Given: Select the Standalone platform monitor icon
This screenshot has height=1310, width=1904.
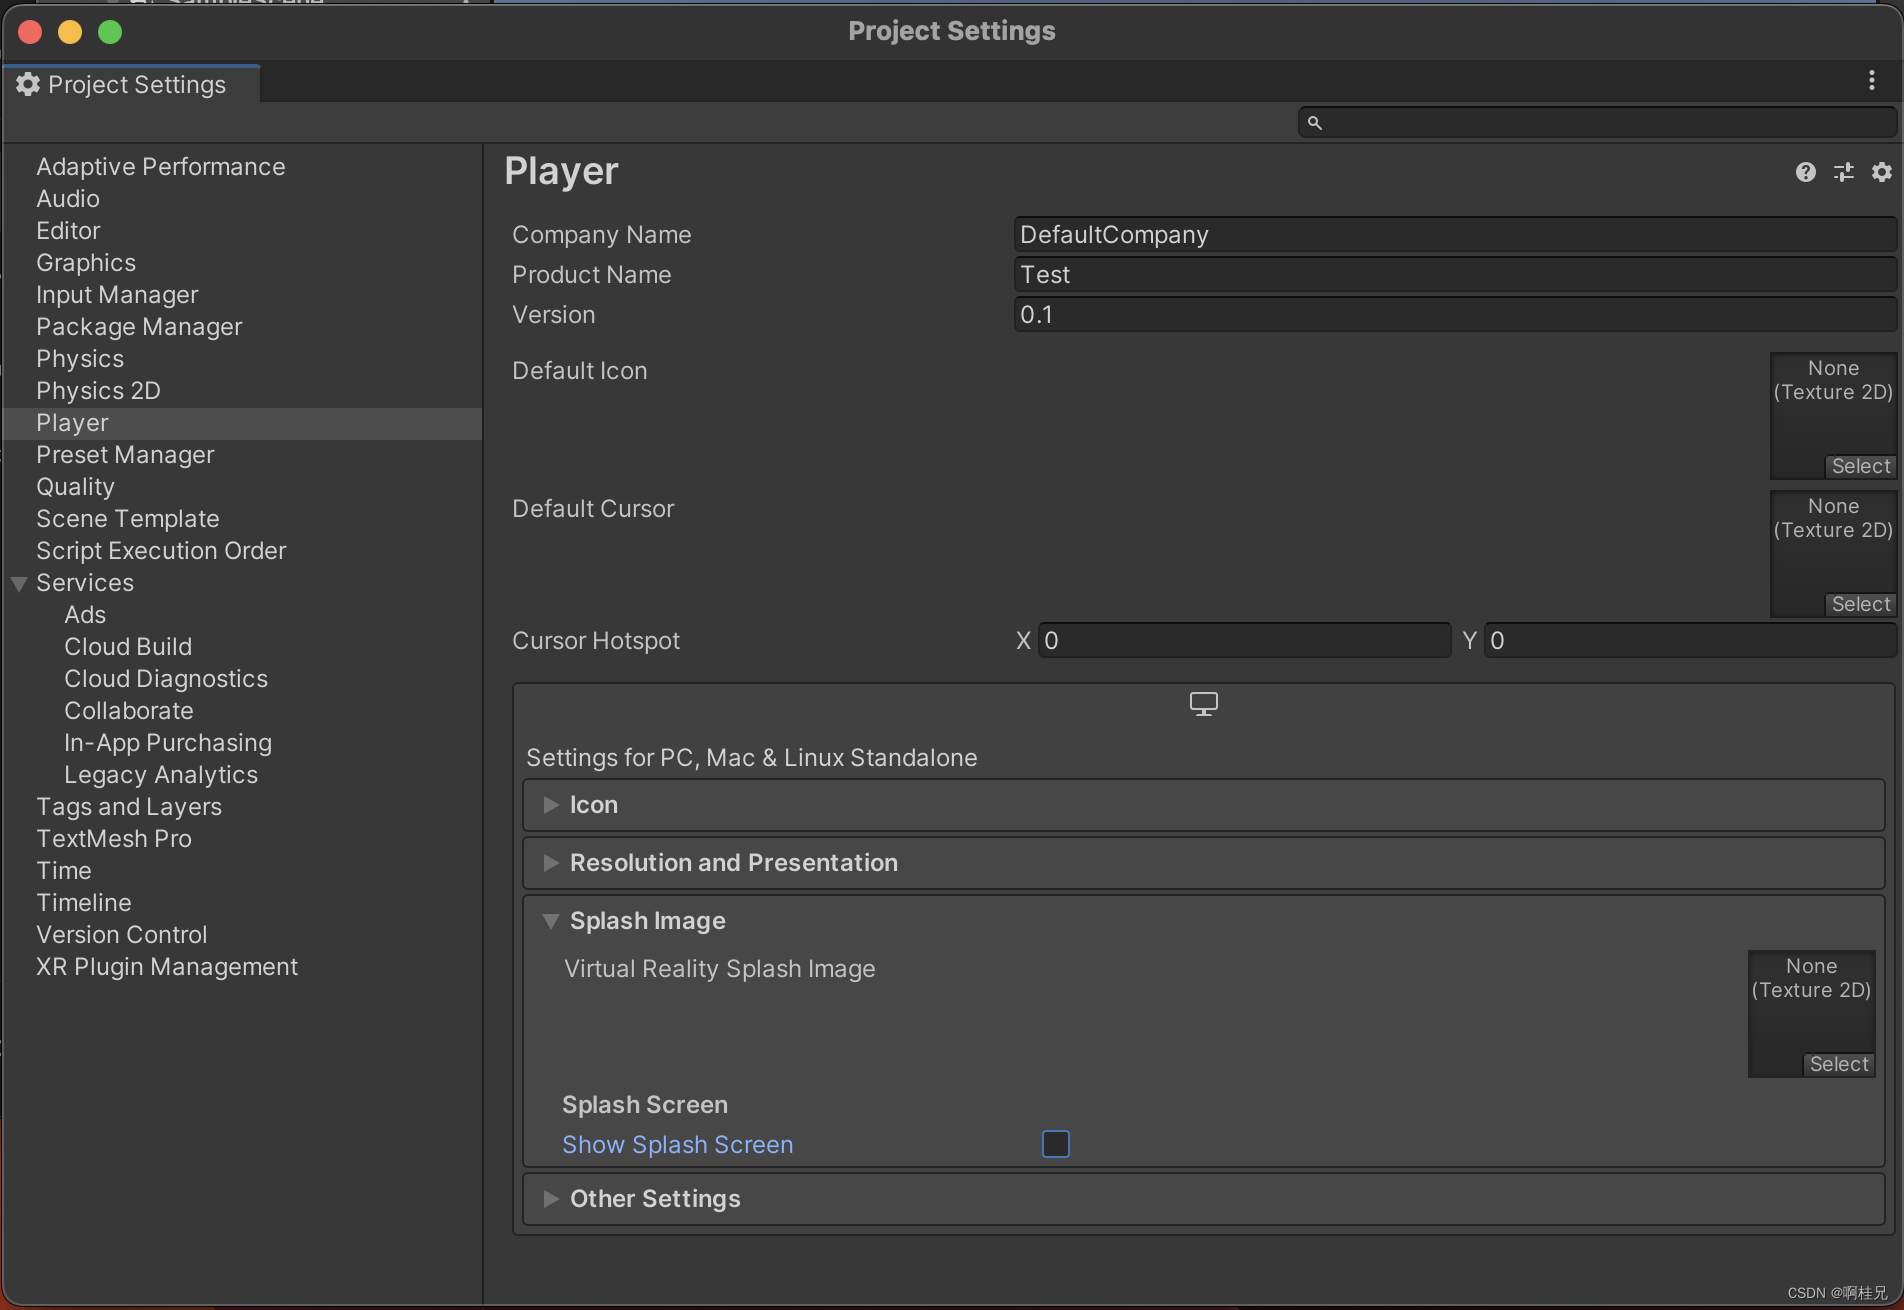Looking at the screenshot, I should pos(1203,703).
